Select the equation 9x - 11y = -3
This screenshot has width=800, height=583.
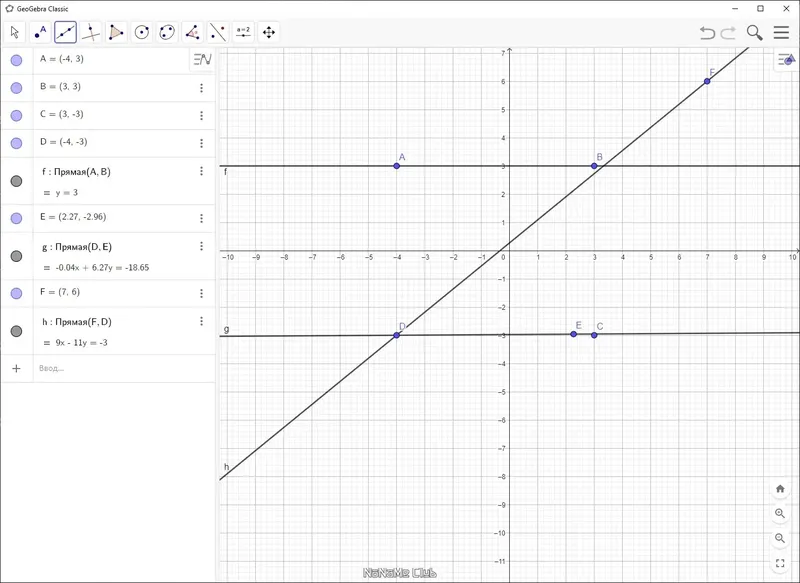[x=82, y=343]
